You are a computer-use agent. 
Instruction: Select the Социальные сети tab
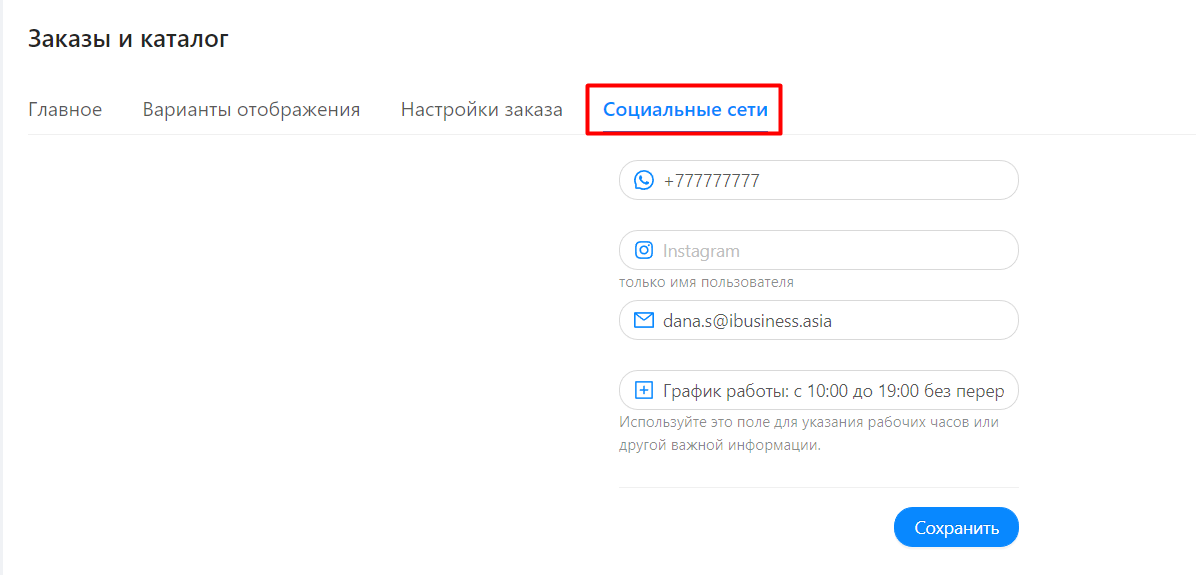point(685,110)
